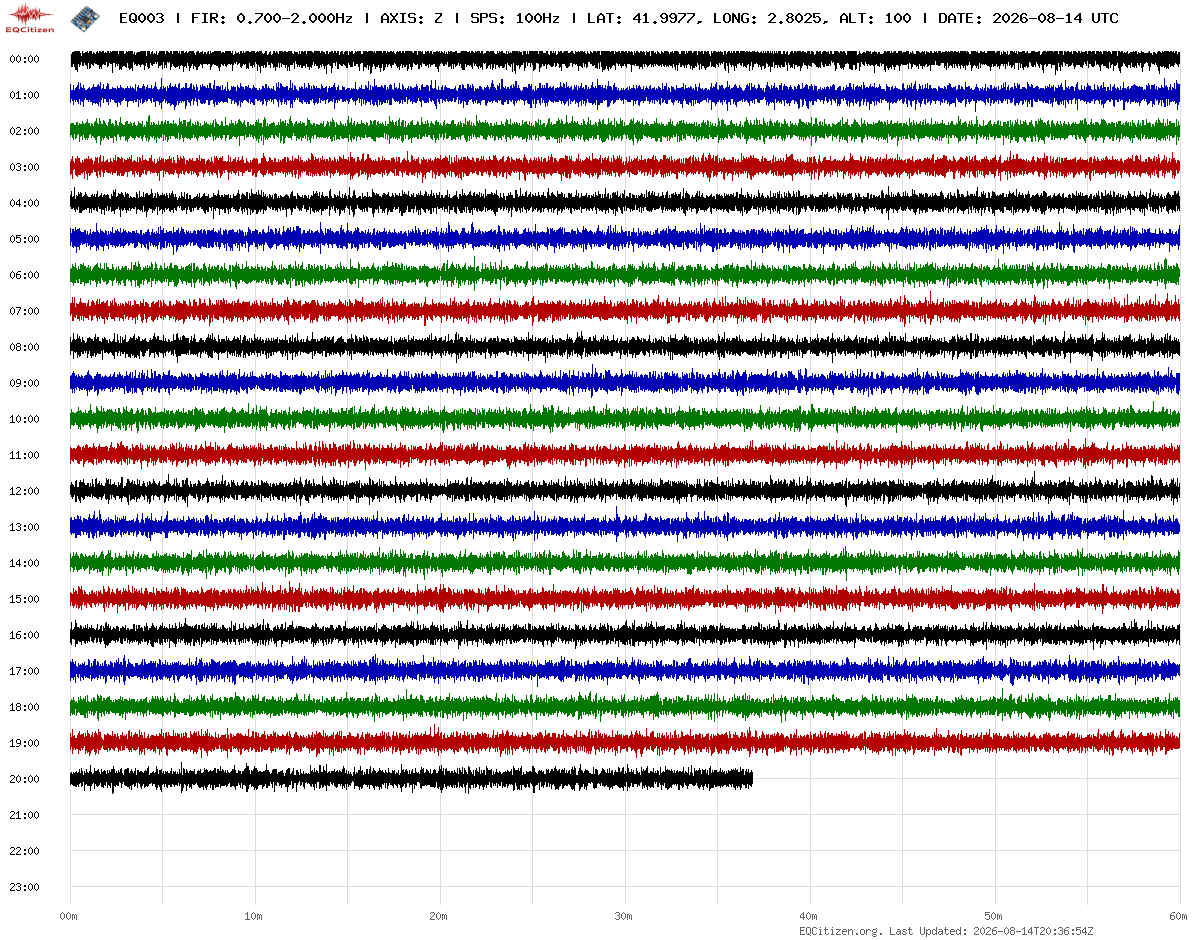The image size is (1200, 940).
Task: Click the 21:00 hour label
Action: point(24,815)
